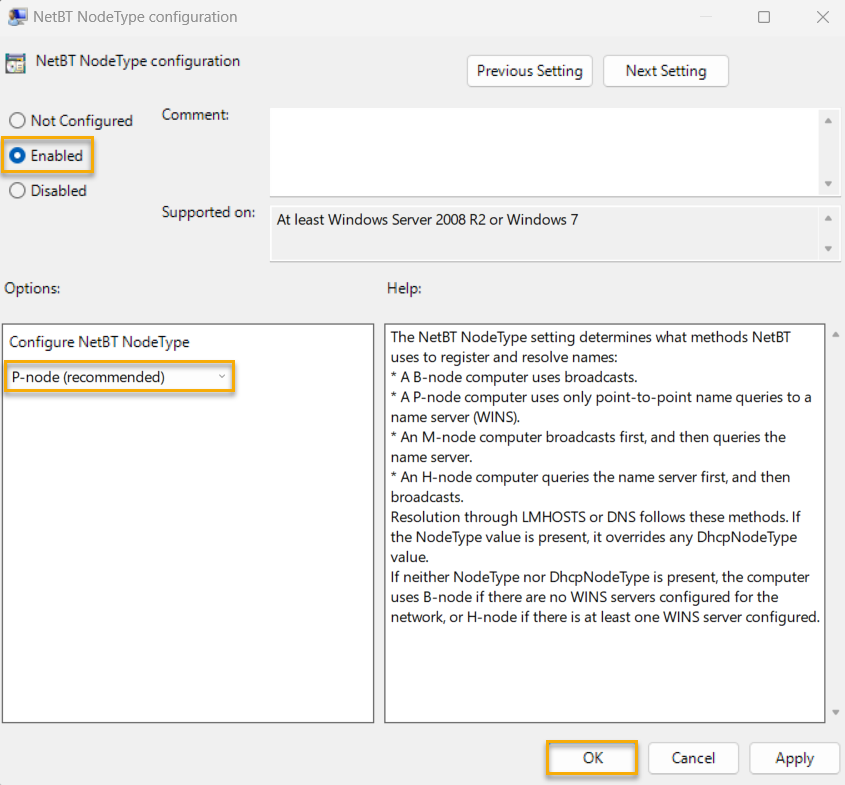Enable the policy via the Enabled radio button

(x=16, y=156)
